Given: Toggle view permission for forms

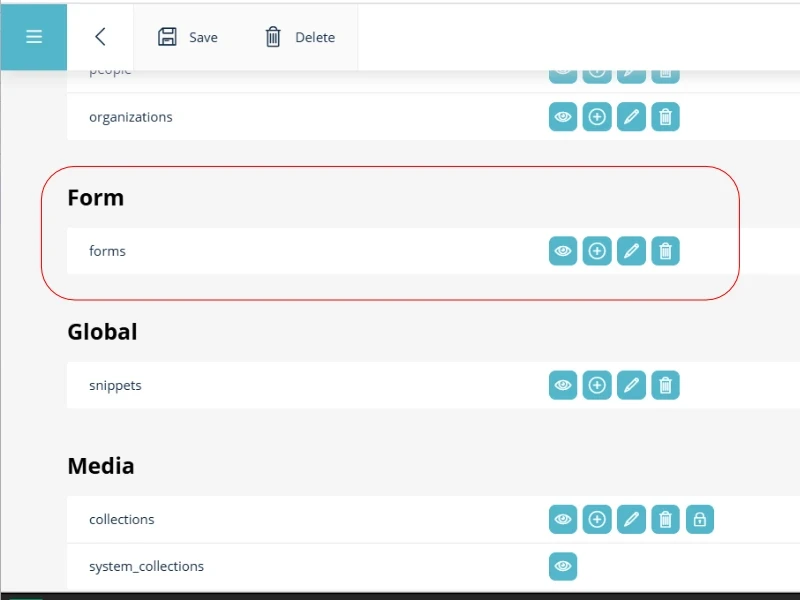Looking at the screenshot, I should pyautogui.click(x=563, y=251).
